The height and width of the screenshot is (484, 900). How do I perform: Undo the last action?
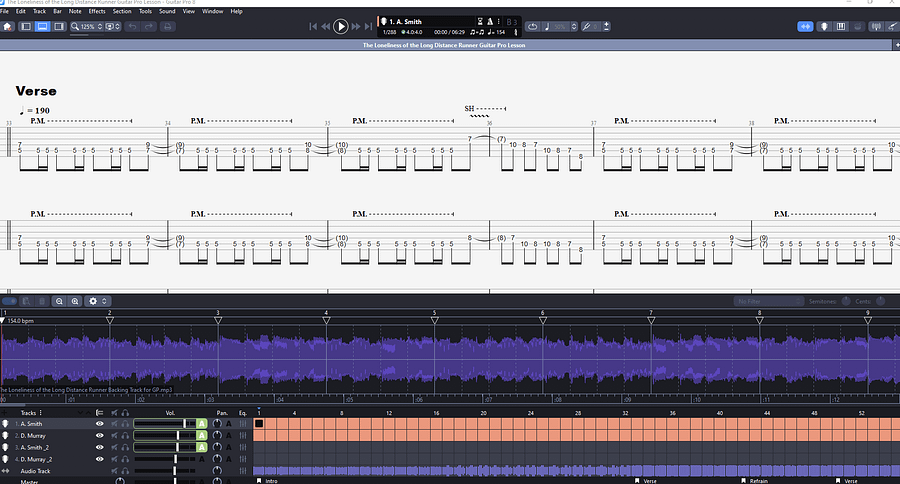[133, 26]
